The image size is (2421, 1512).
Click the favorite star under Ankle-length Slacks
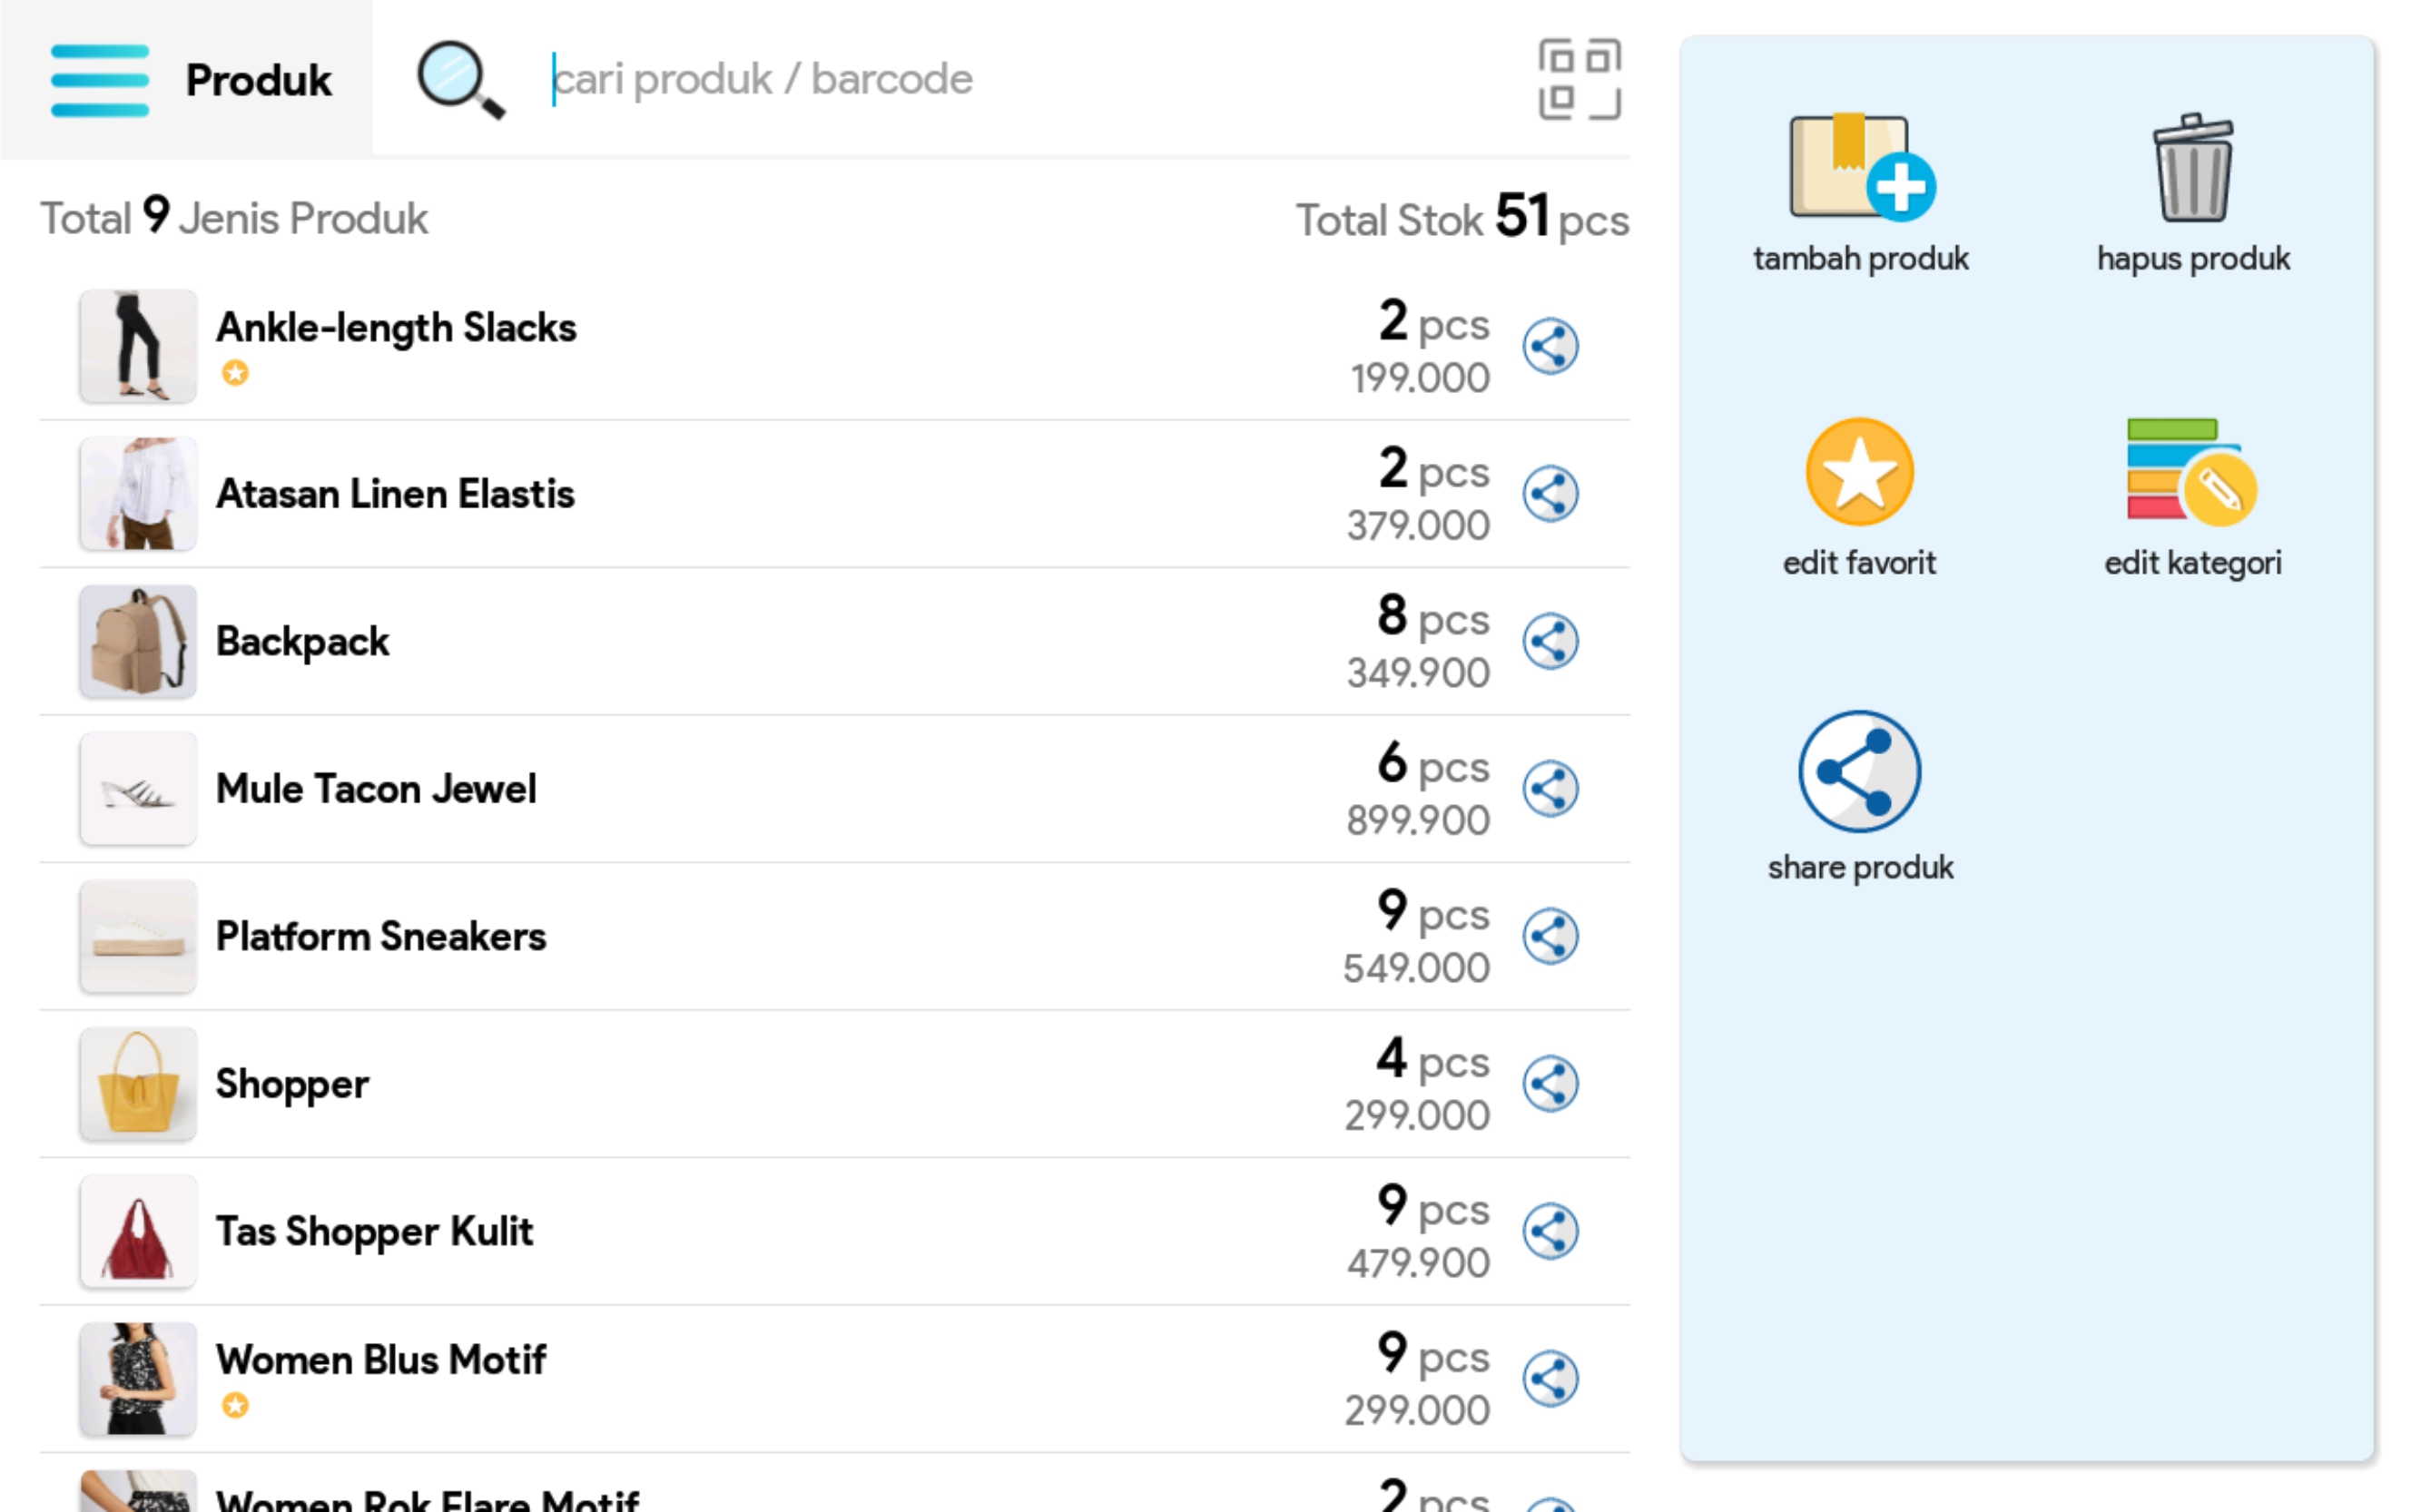(236, 373)
